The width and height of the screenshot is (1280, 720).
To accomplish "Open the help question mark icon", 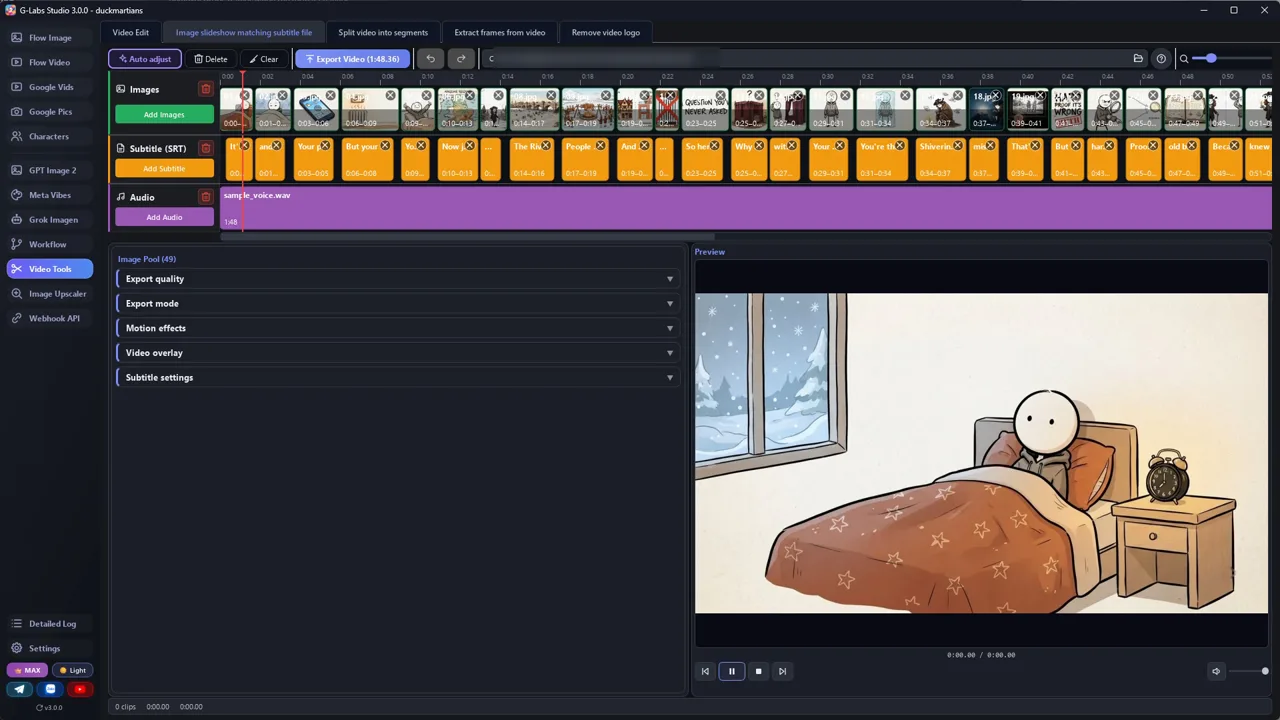I will pyautogui.click(x=1161, y=59).
